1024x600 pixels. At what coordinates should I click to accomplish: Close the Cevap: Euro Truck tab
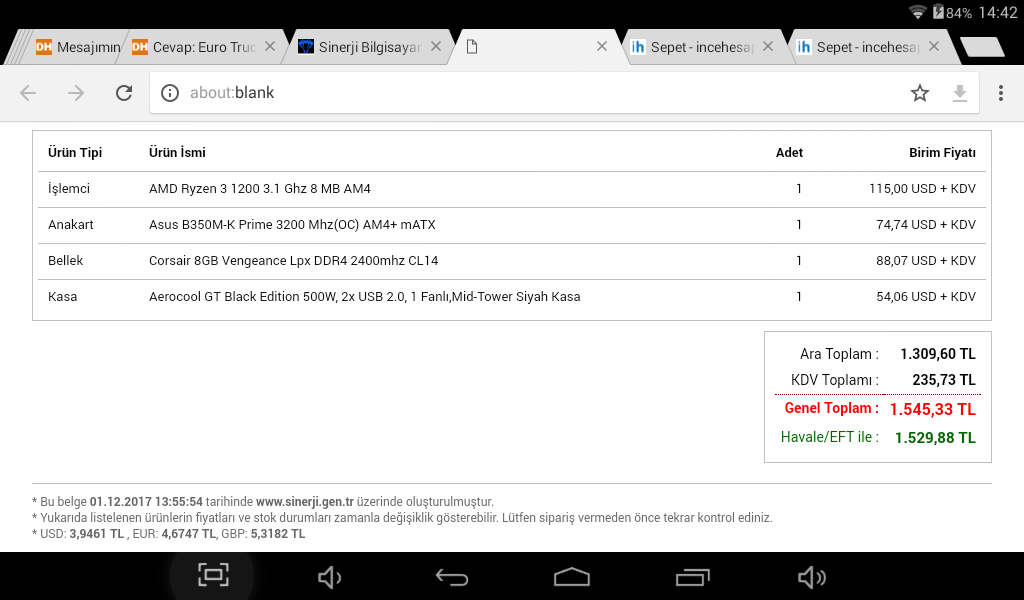tap(269, 46)
